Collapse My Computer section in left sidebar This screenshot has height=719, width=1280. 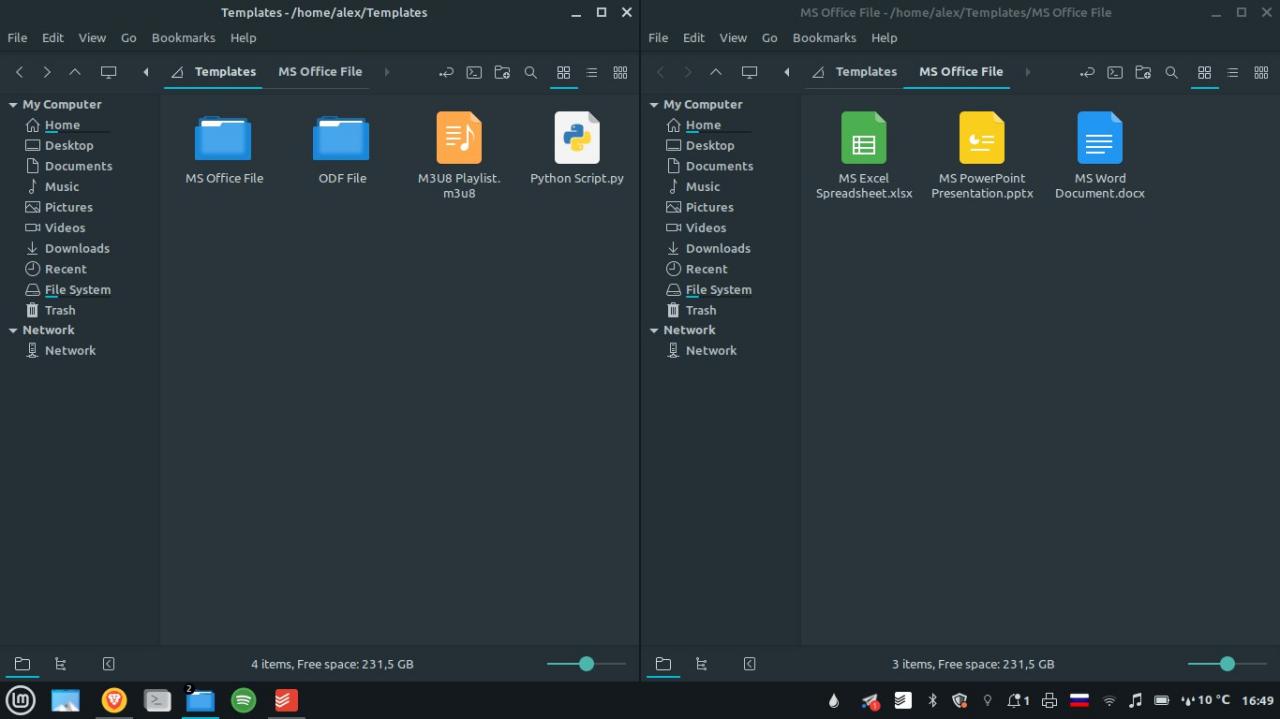click(x=13, y=104)
